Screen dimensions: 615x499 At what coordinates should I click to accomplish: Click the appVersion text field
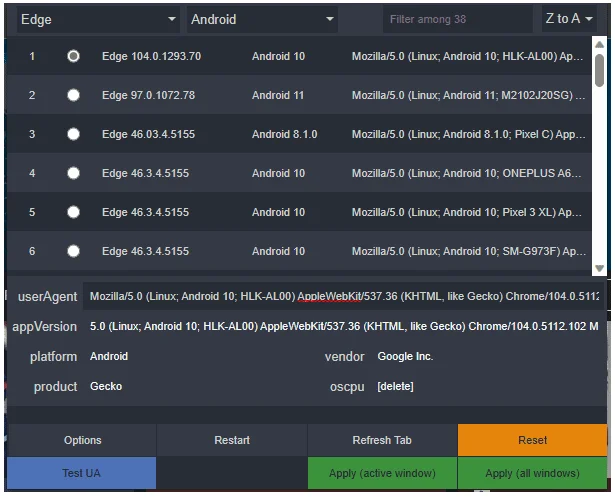(x=344, y=326)
